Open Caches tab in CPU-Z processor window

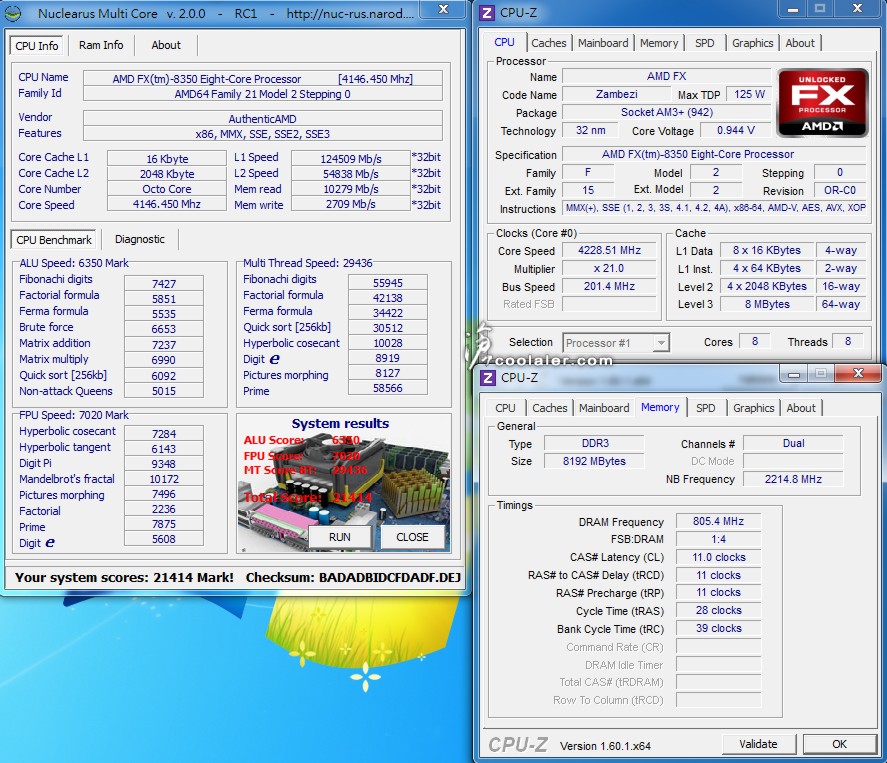pos(549,43)
